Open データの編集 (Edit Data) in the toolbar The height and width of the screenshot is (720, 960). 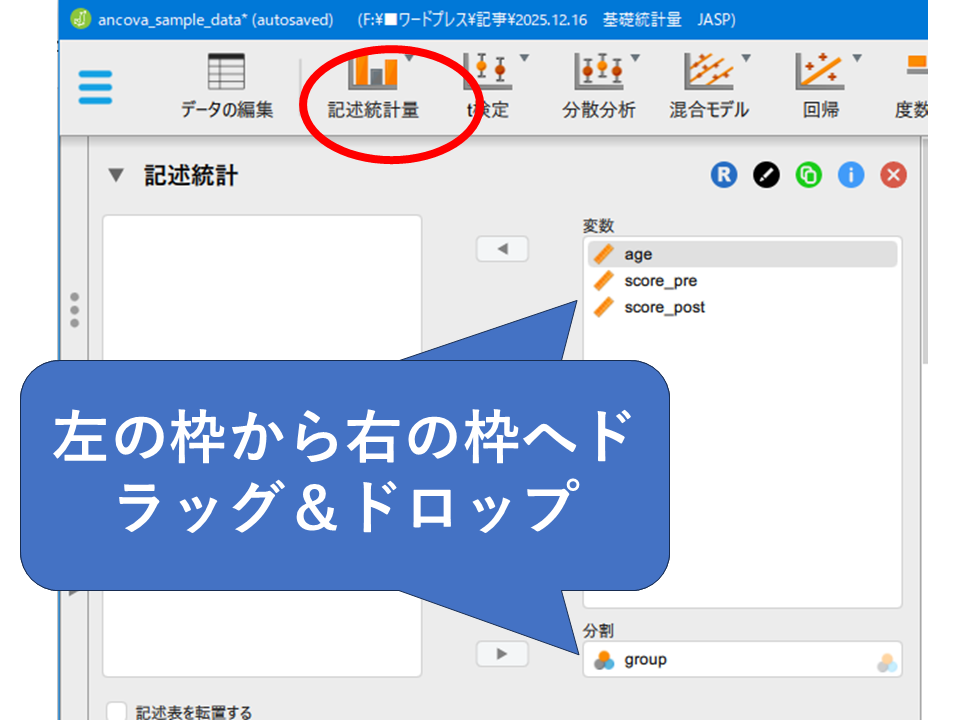click(227, 87)
